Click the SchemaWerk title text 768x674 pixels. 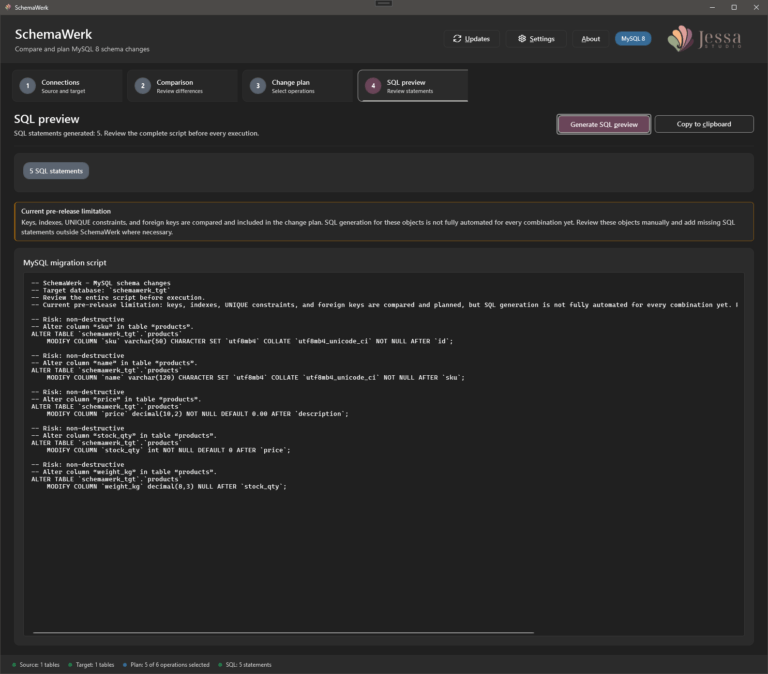[53, 34]
